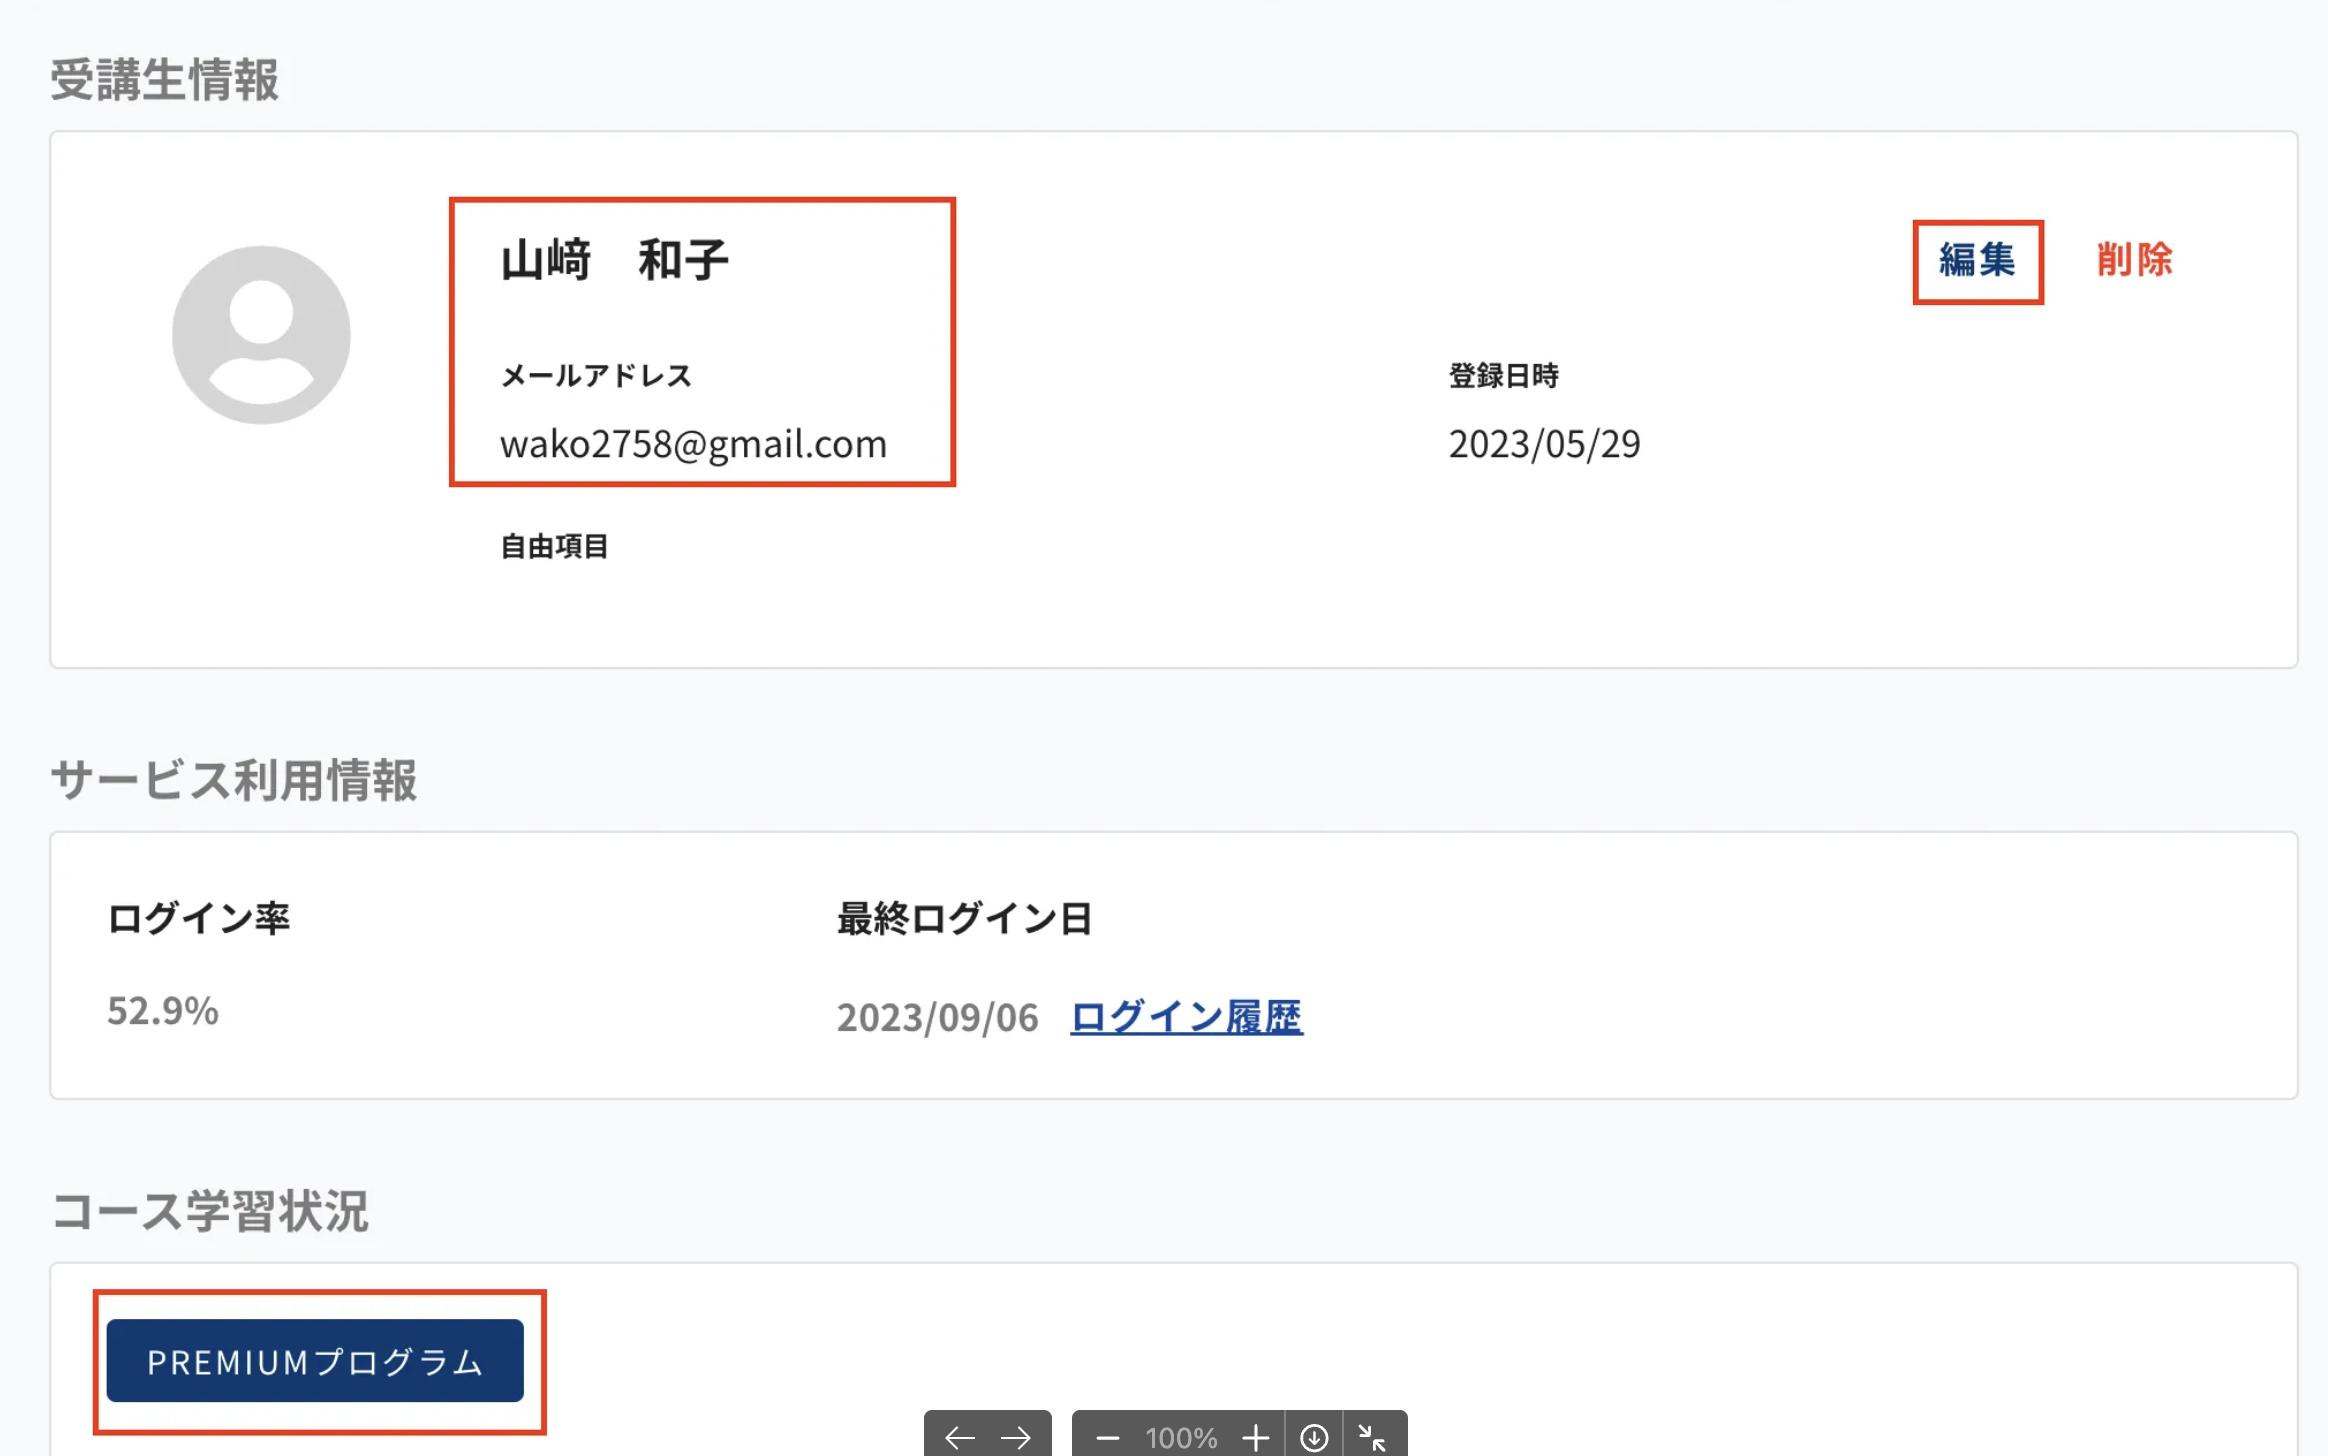The height and width of the screenshot is (1456, 2328).
Task: Click the 100% zoom level indicator
Action: click(1181, 1438)
